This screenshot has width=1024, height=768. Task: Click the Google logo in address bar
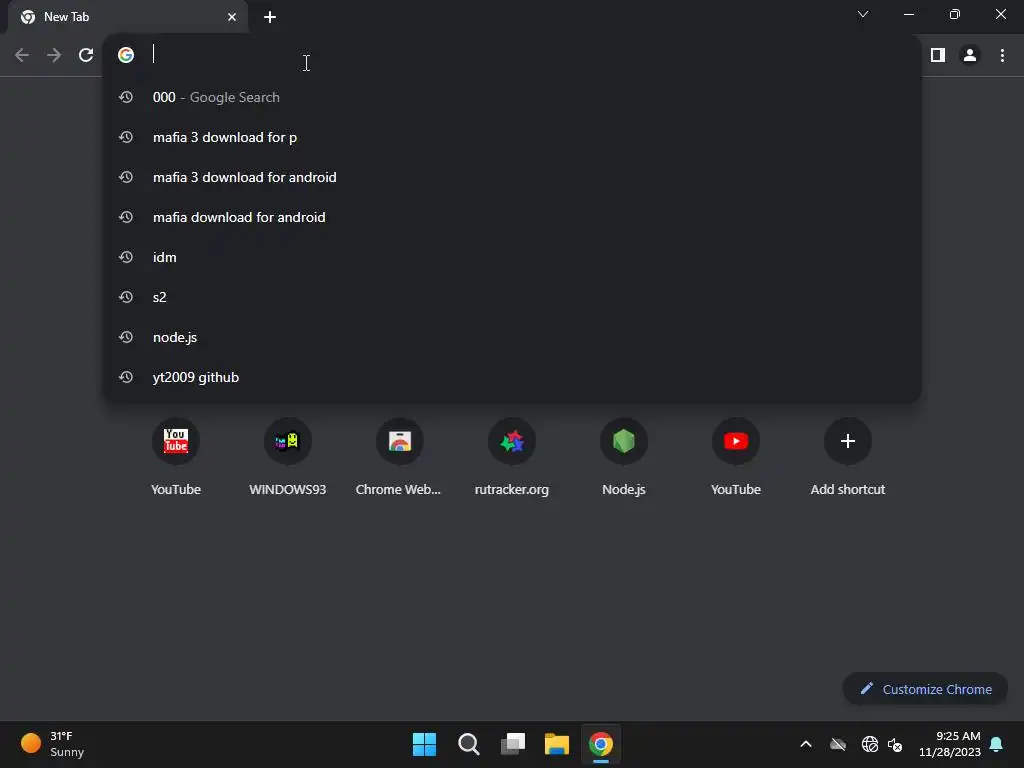coord(125,55)
